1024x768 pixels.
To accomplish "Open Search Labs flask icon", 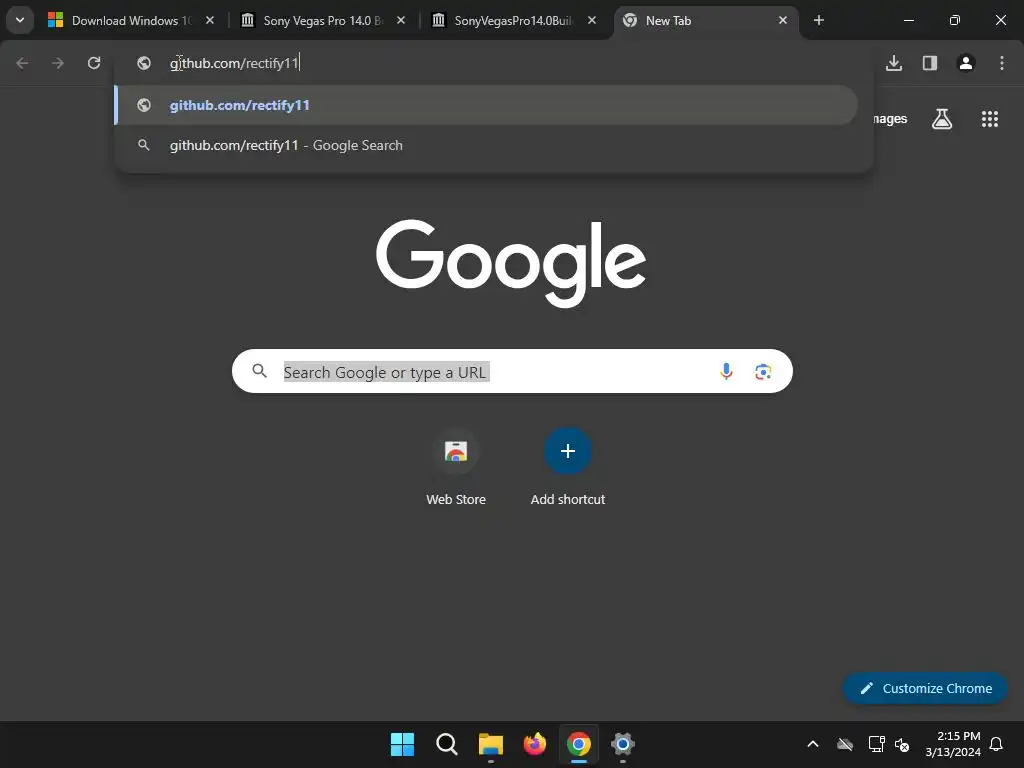I will [942, 119].
